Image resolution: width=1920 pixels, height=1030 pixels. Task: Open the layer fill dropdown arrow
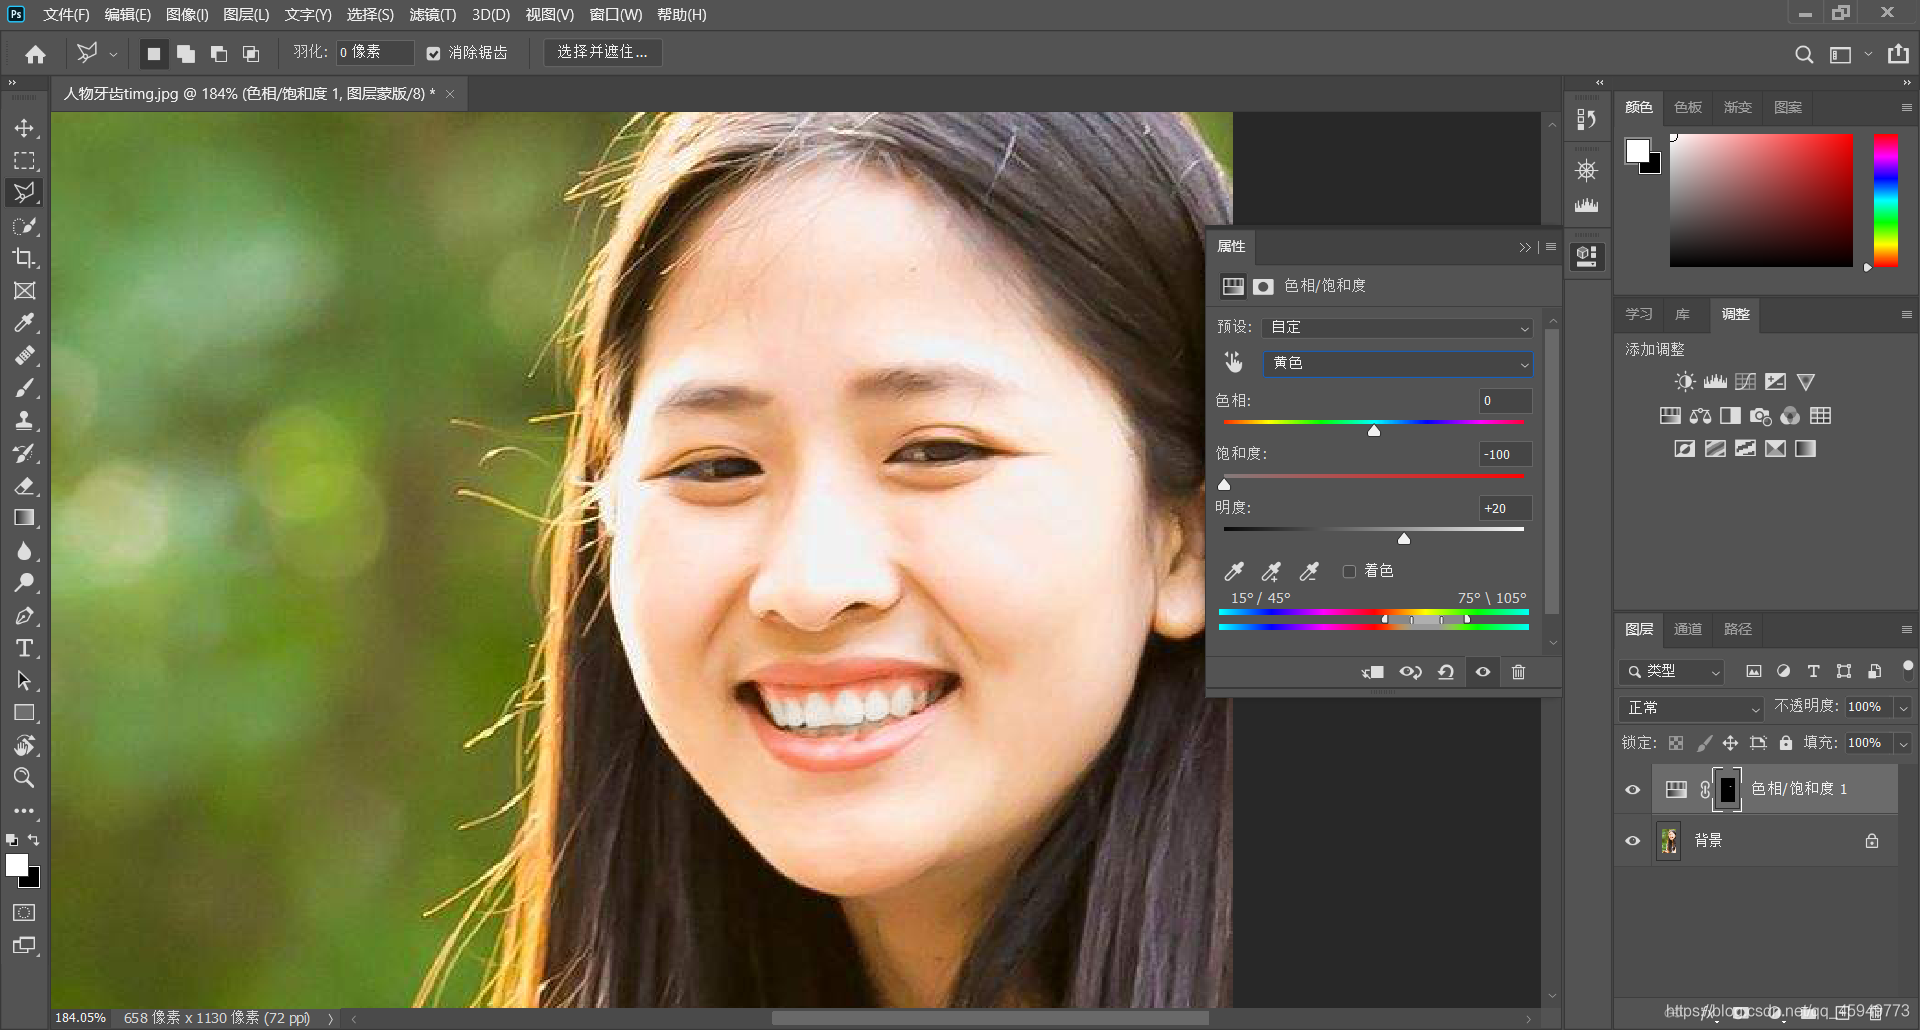(1903, 743)
